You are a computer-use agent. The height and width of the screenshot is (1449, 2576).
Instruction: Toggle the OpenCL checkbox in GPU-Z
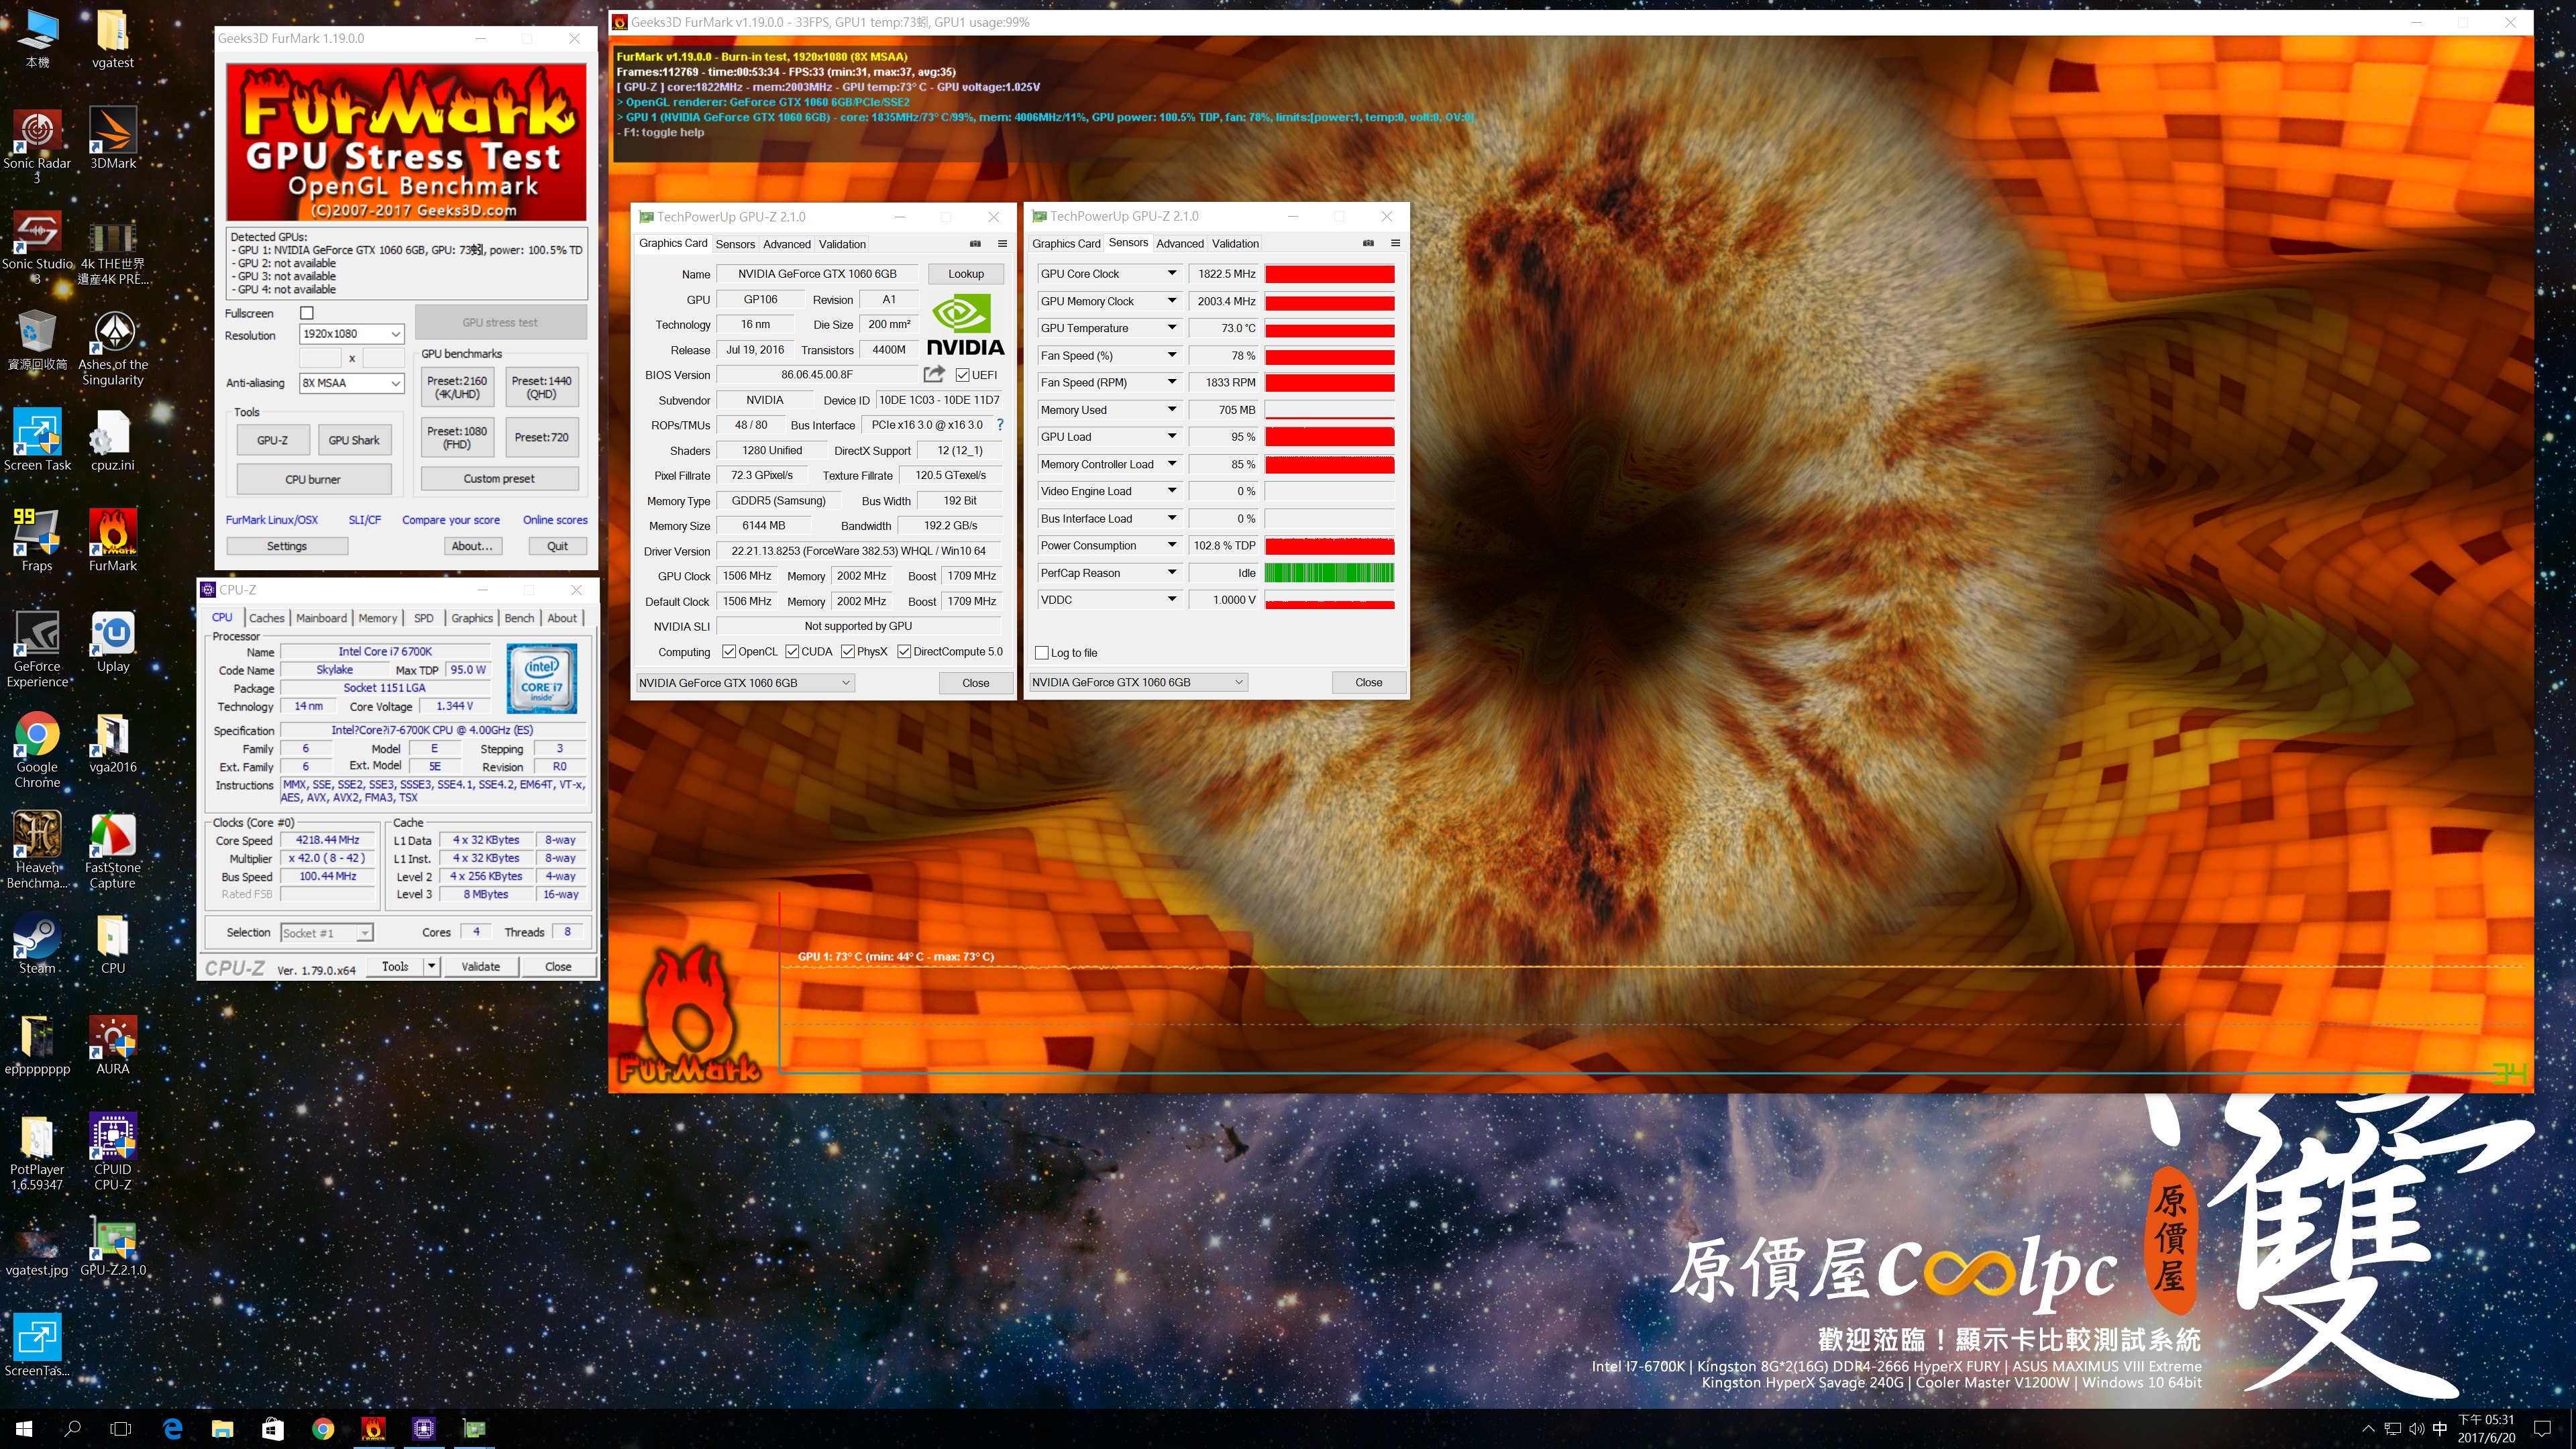click(x=729, y=652)
